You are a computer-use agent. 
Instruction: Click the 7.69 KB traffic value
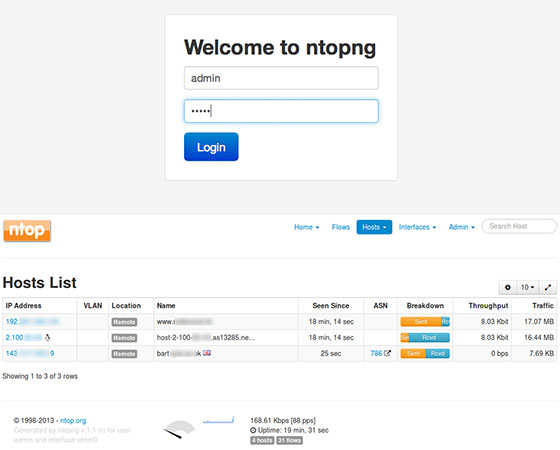tap(541, 353)
